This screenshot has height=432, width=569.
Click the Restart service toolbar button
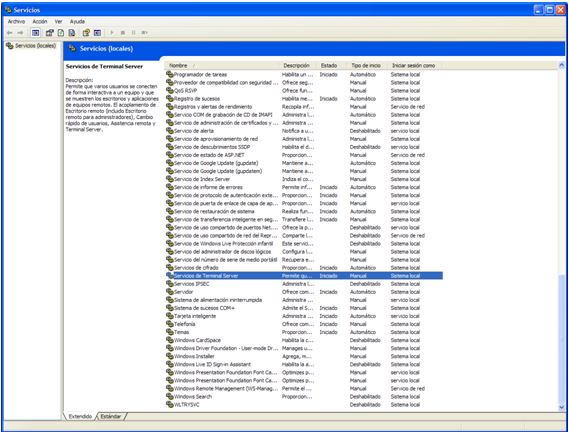pyautogui.click(x=144, y=33)
